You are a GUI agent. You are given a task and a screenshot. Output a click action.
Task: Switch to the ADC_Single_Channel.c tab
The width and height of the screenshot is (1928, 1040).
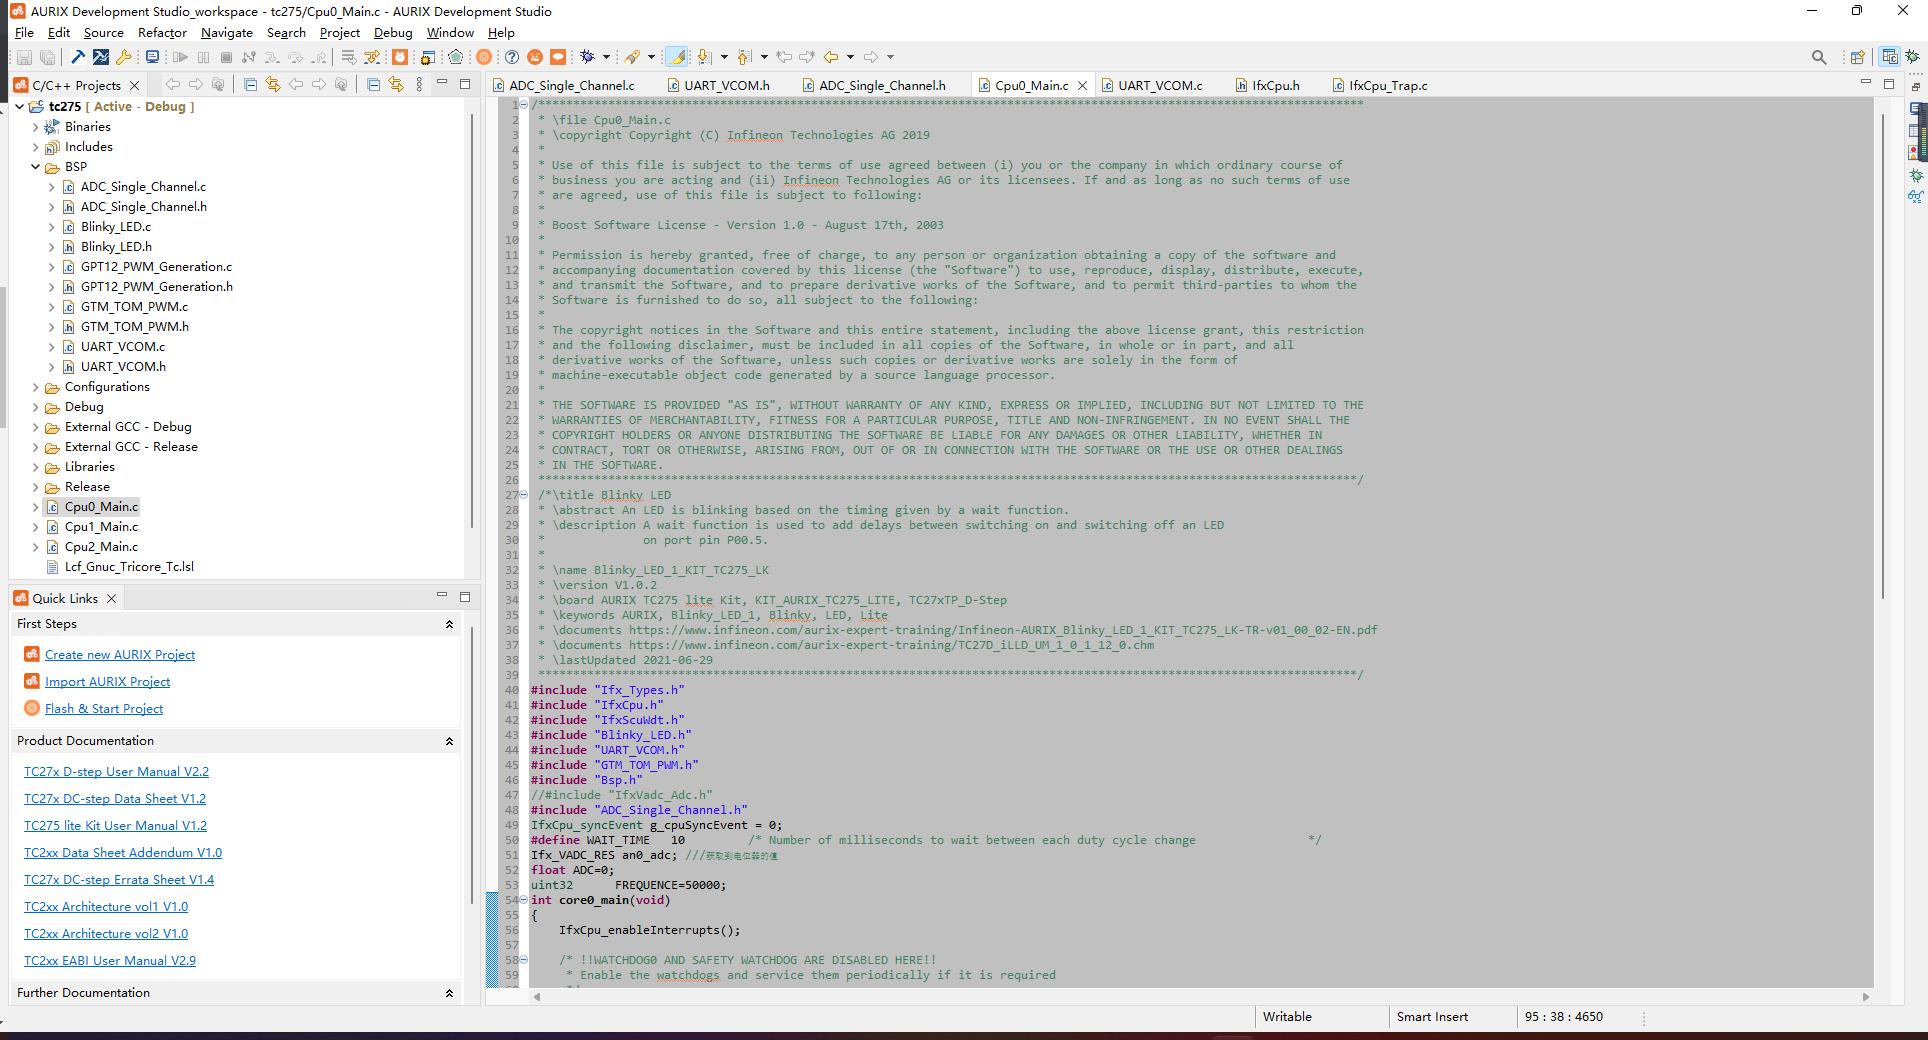tap(563, 85)
